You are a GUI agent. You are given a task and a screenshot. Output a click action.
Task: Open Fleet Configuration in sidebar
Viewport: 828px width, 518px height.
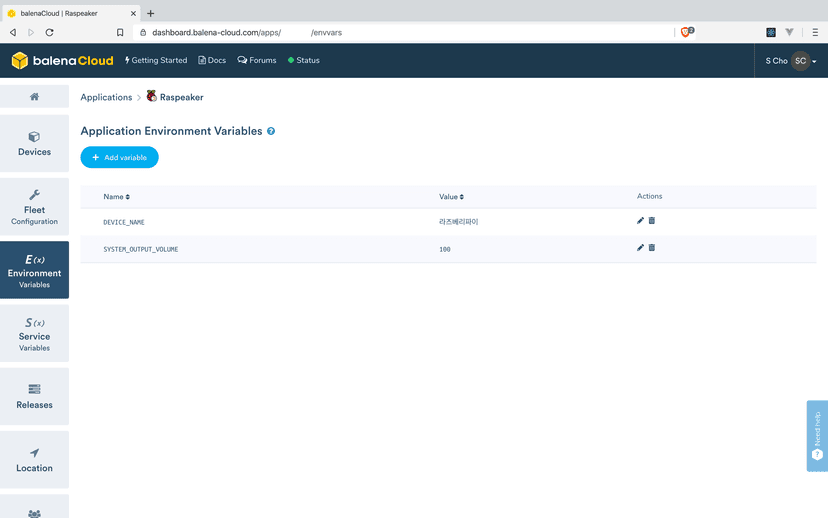point(34,207)
